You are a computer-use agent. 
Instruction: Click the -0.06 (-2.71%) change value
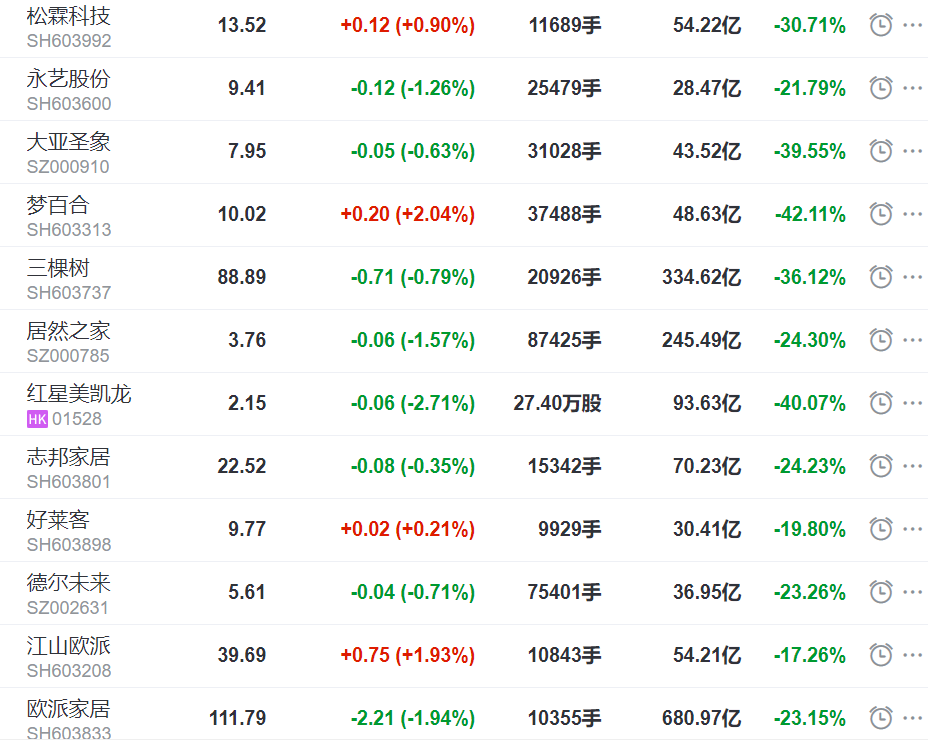[x=413, y=403]
